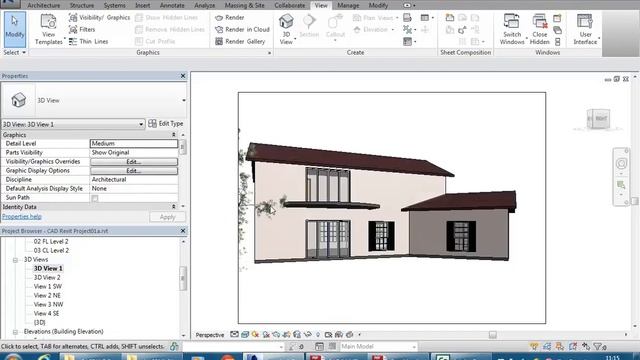Click the Edit Type button
Screen dimensions: 640x360
pyautogui.click(x=166, y=124)
